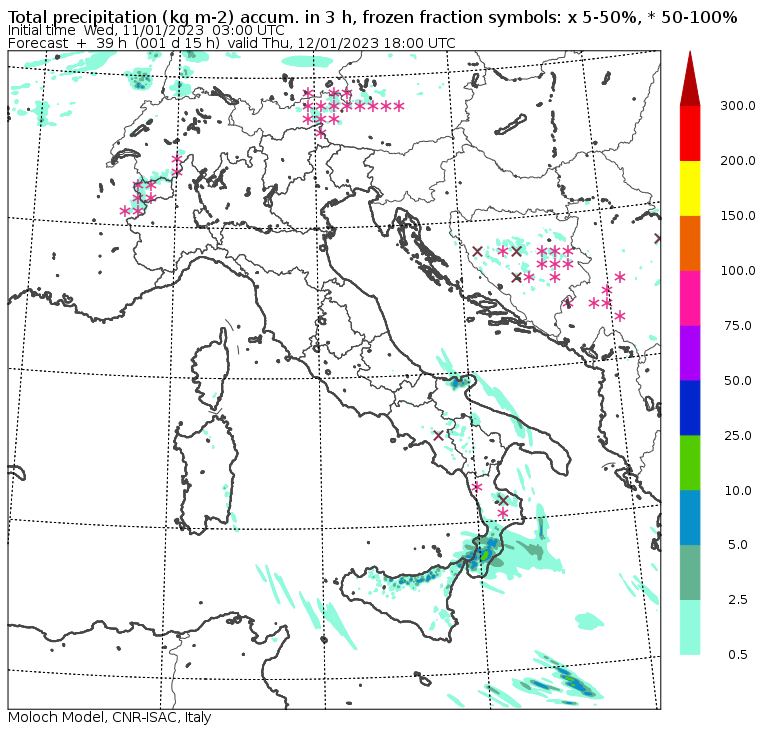Click the dark red arrow atop the legend
Viewport: 760px width, 731px height.
690,82
